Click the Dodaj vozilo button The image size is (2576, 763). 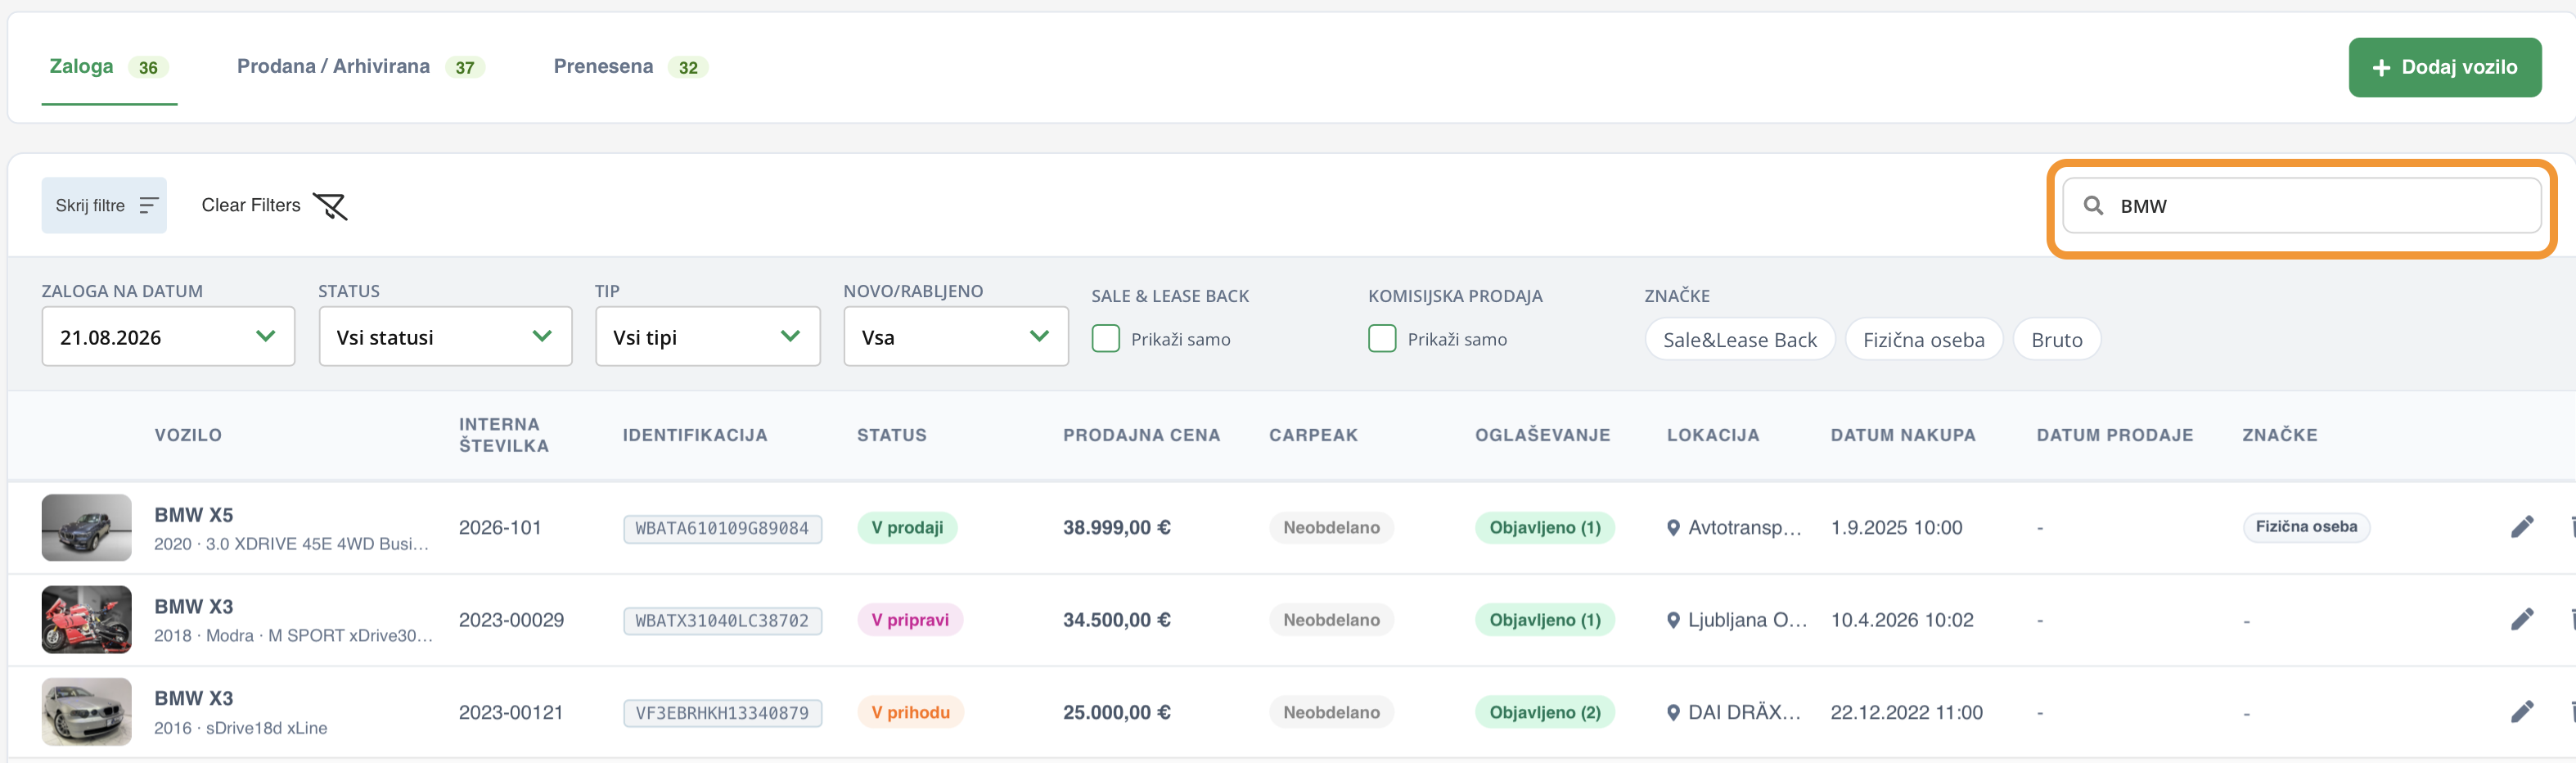[x=2444, y=67]
